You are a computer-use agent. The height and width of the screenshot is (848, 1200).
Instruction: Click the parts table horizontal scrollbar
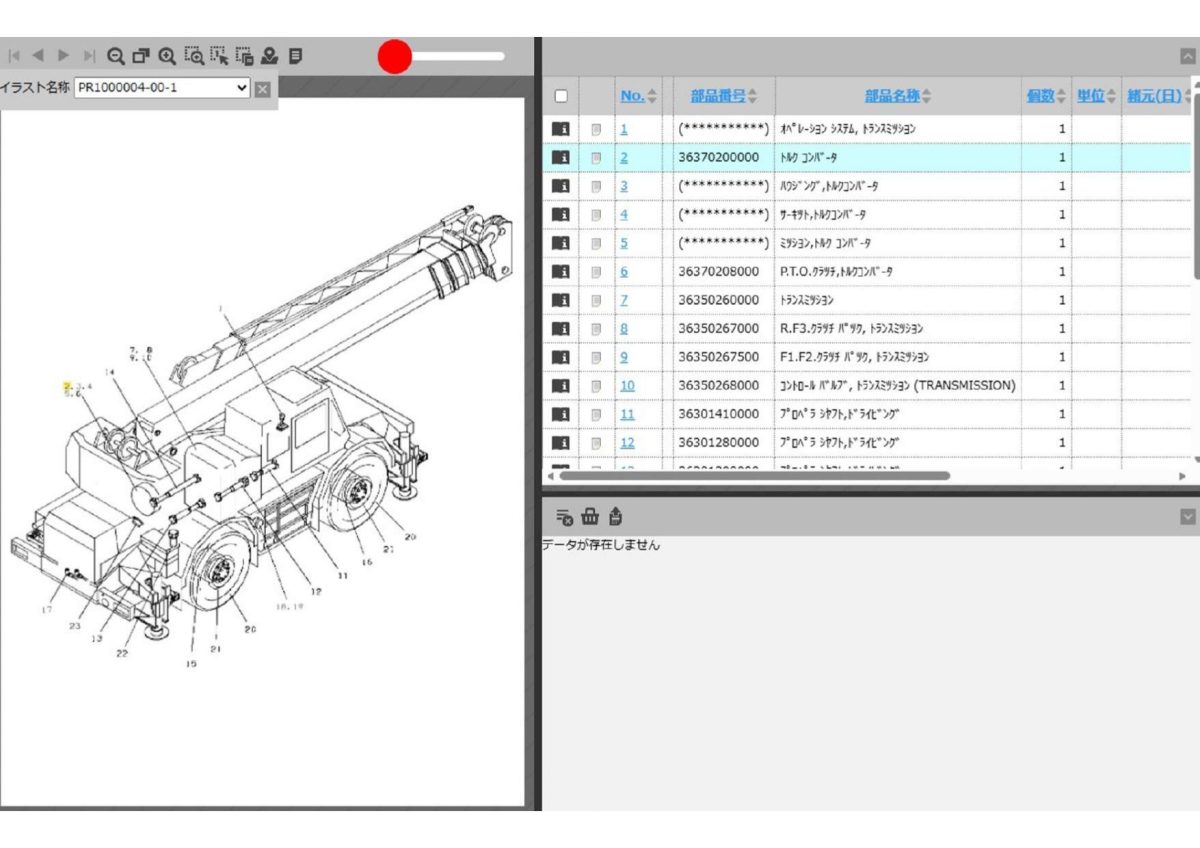(x=753, y=476)
